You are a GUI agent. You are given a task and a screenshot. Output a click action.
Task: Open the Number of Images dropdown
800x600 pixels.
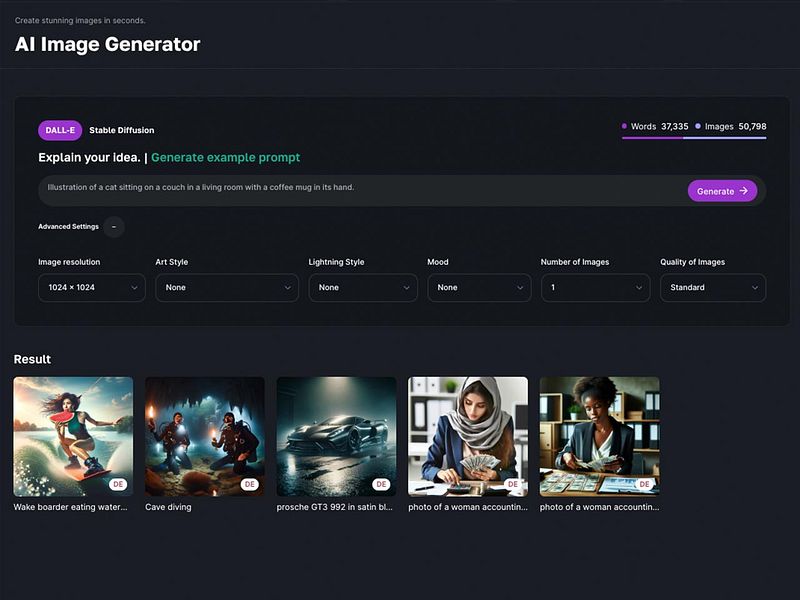[x=594, y=288]
